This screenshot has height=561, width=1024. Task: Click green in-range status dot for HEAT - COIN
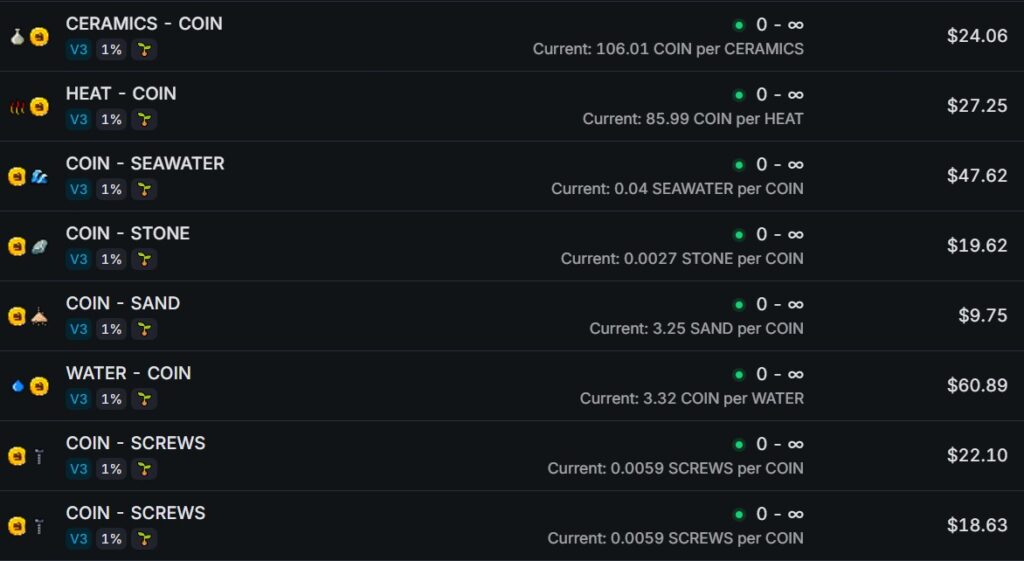pyautogui.click(x=739, y=95)
